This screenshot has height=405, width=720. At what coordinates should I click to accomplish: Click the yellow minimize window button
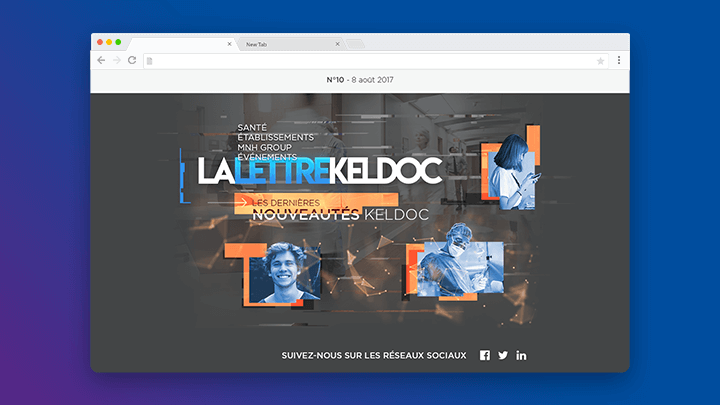click(x=109, y=42)
